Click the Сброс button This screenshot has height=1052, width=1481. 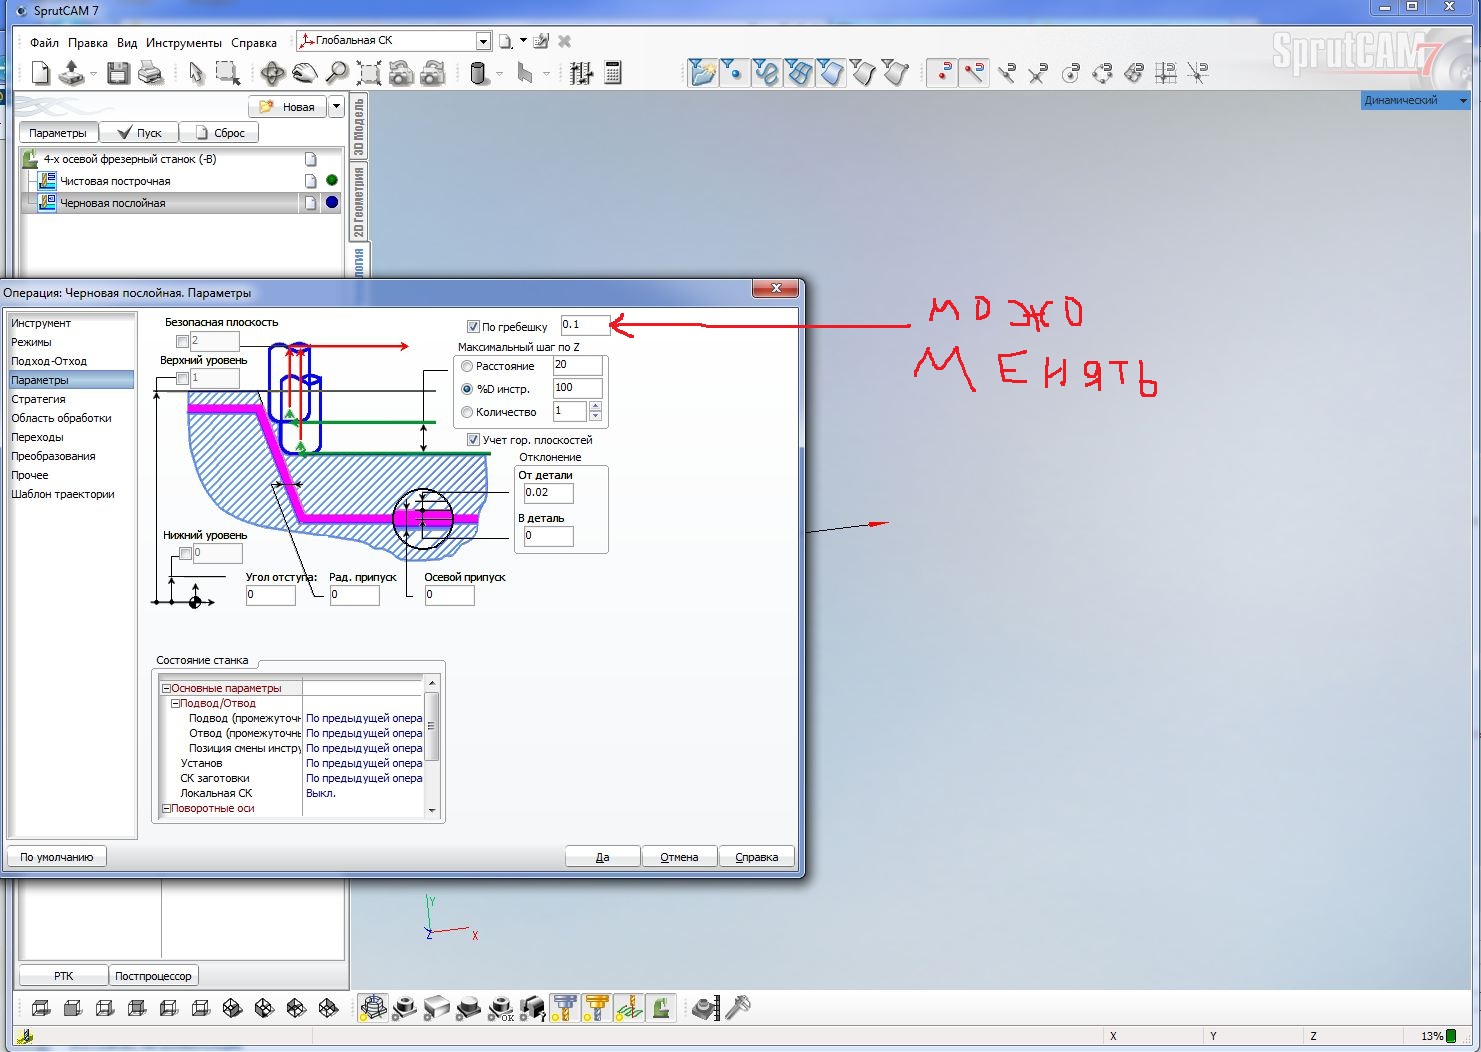220,133
